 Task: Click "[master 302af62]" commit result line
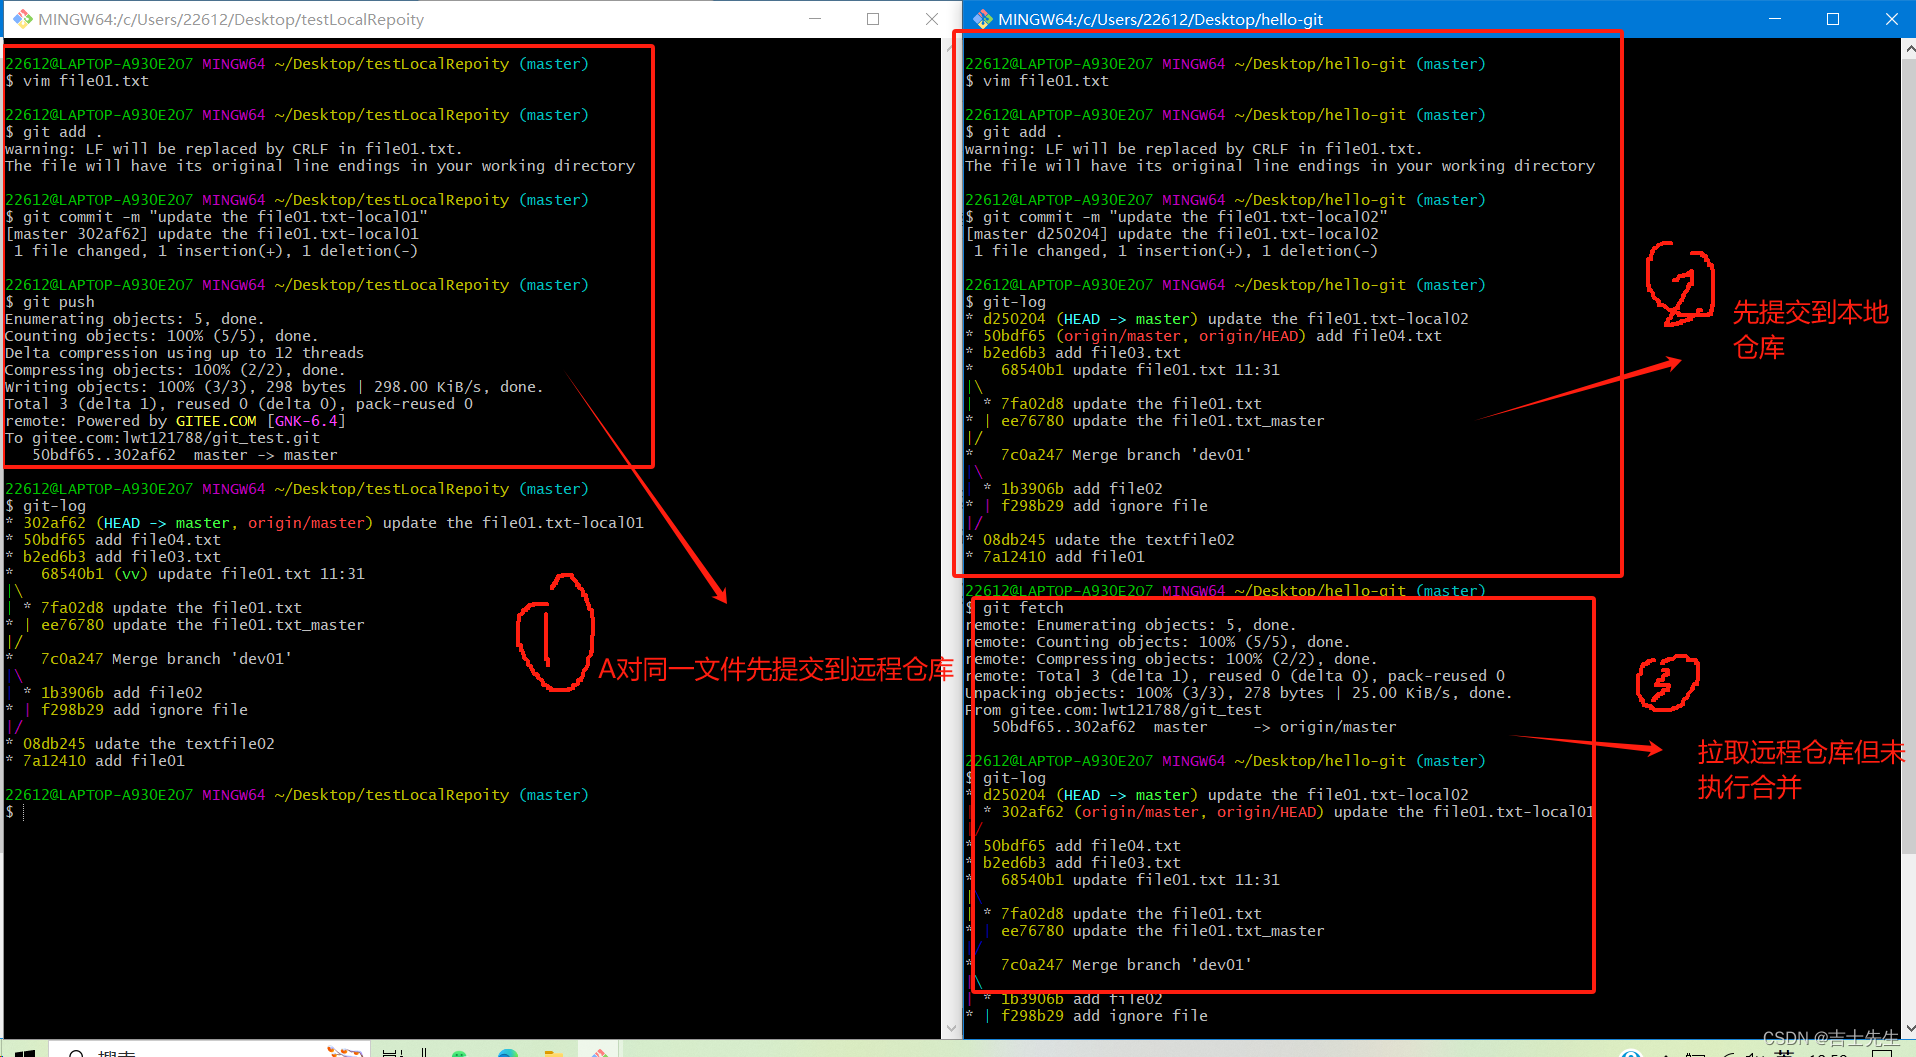(212, 234)
